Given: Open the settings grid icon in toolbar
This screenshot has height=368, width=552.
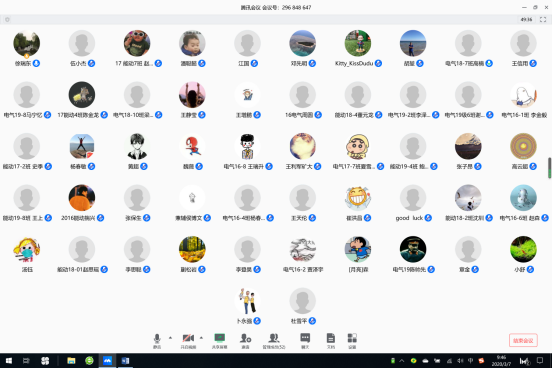Looking at the screenshot, I should pyautogui.click(x=352, y=341).
